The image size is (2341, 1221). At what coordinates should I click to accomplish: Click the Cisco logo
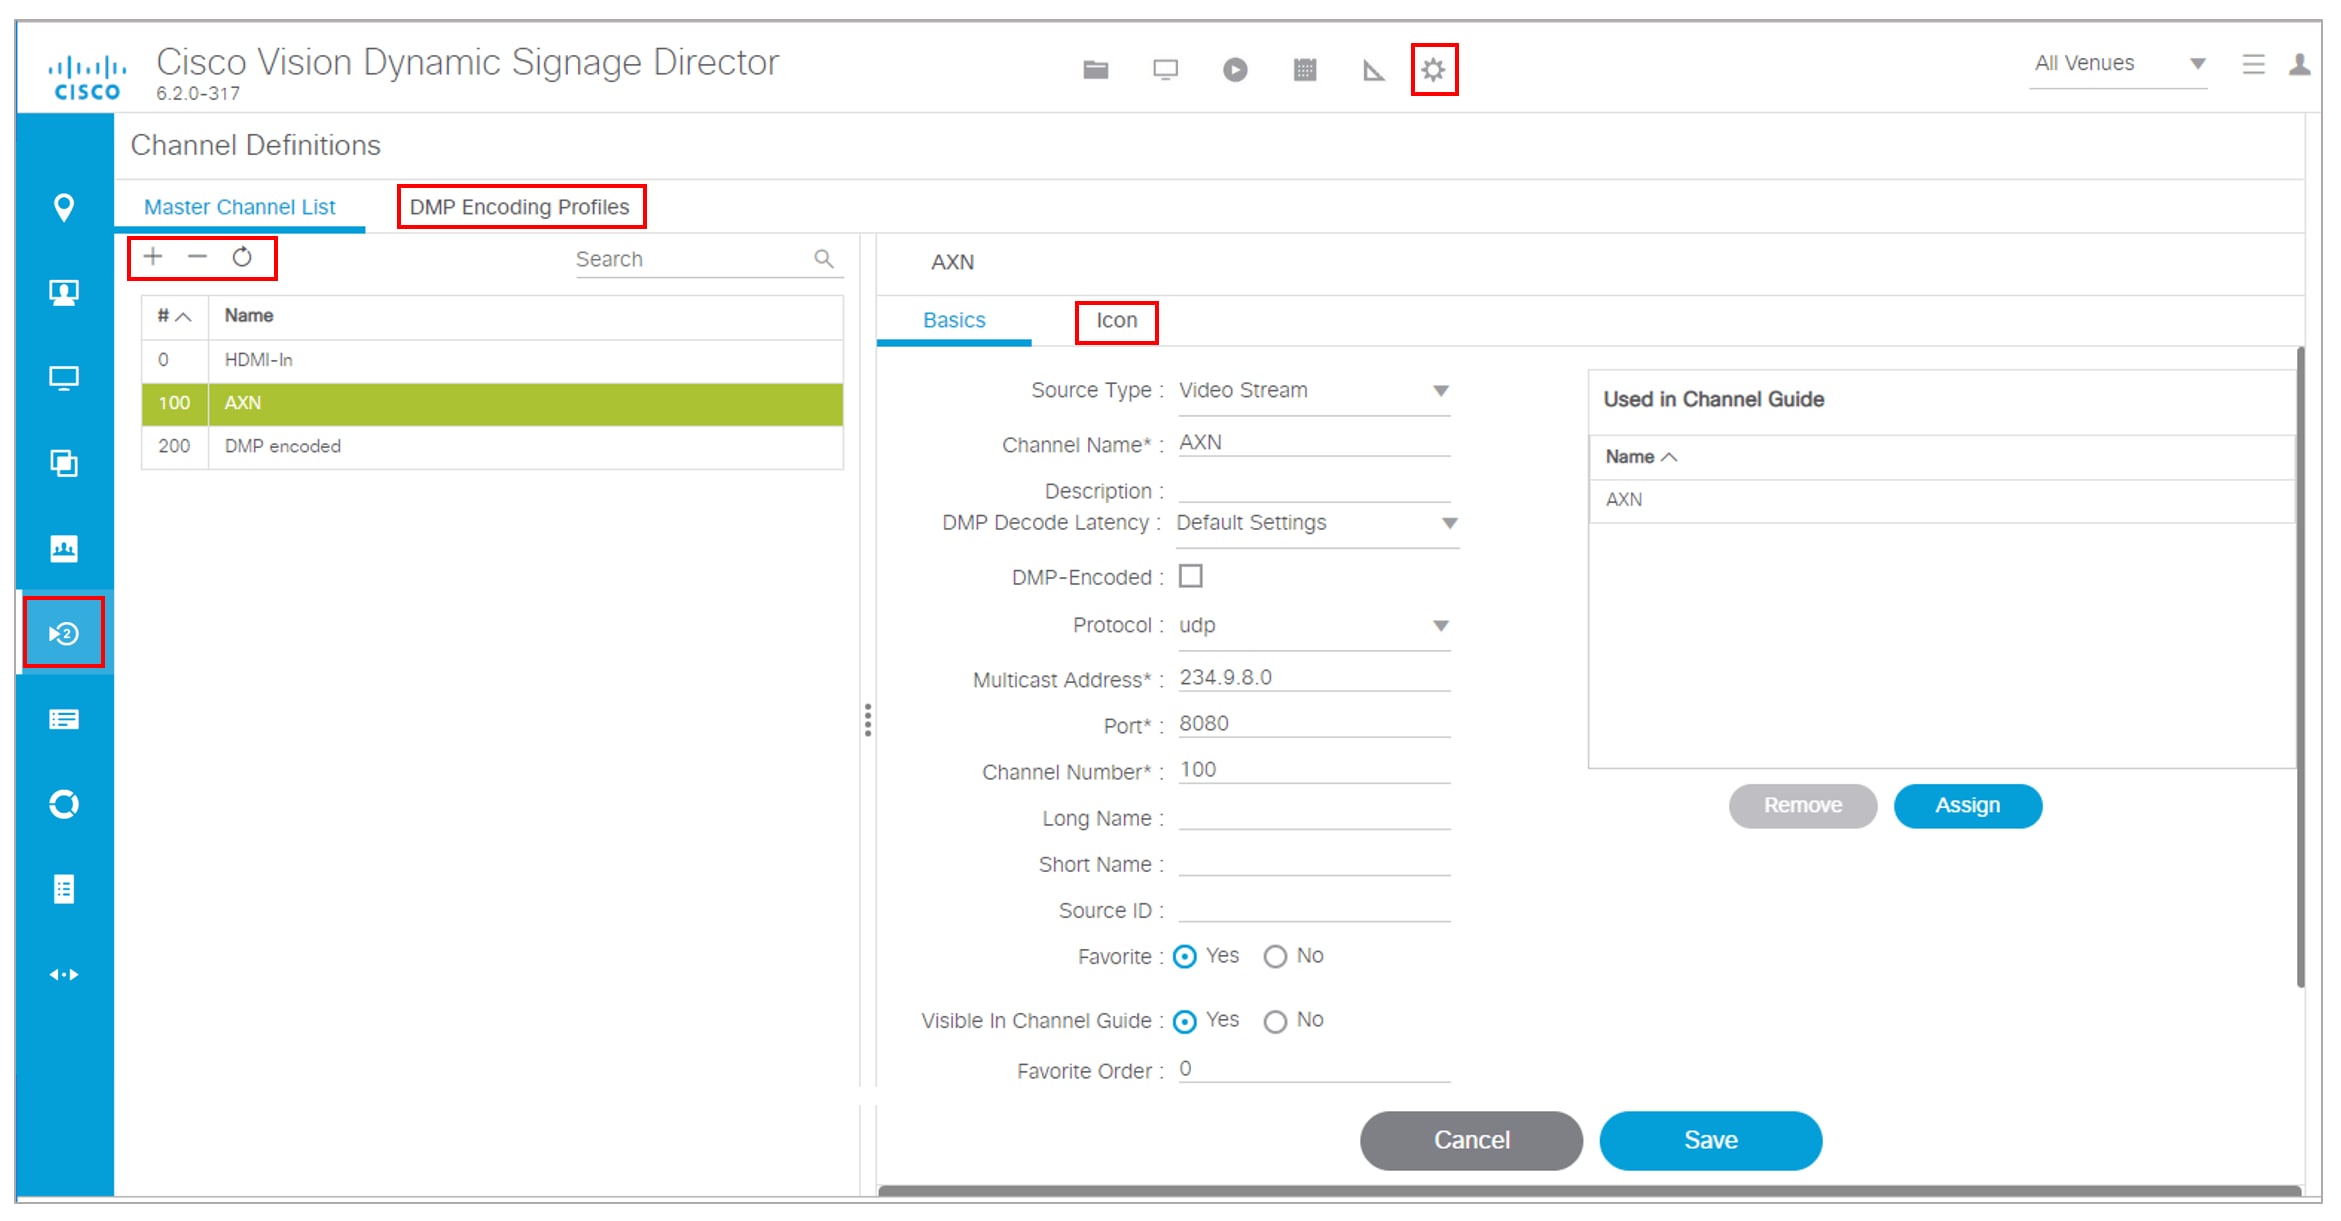point(87,79)
